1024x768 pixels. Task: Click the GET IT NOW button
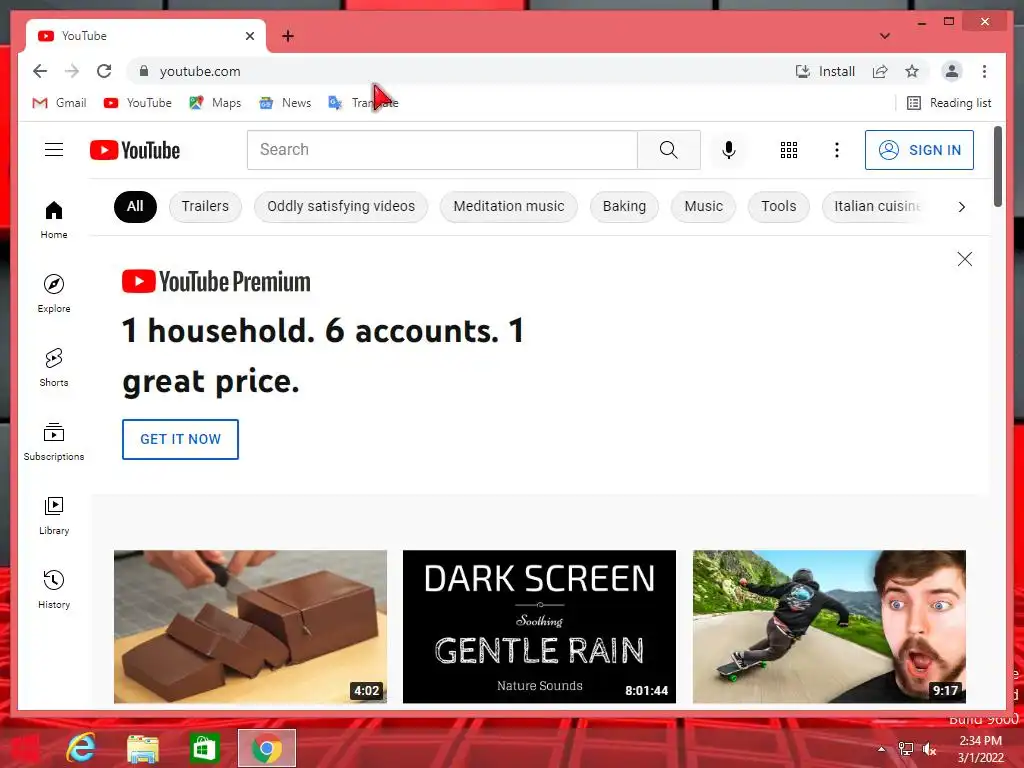pos(180,440)
